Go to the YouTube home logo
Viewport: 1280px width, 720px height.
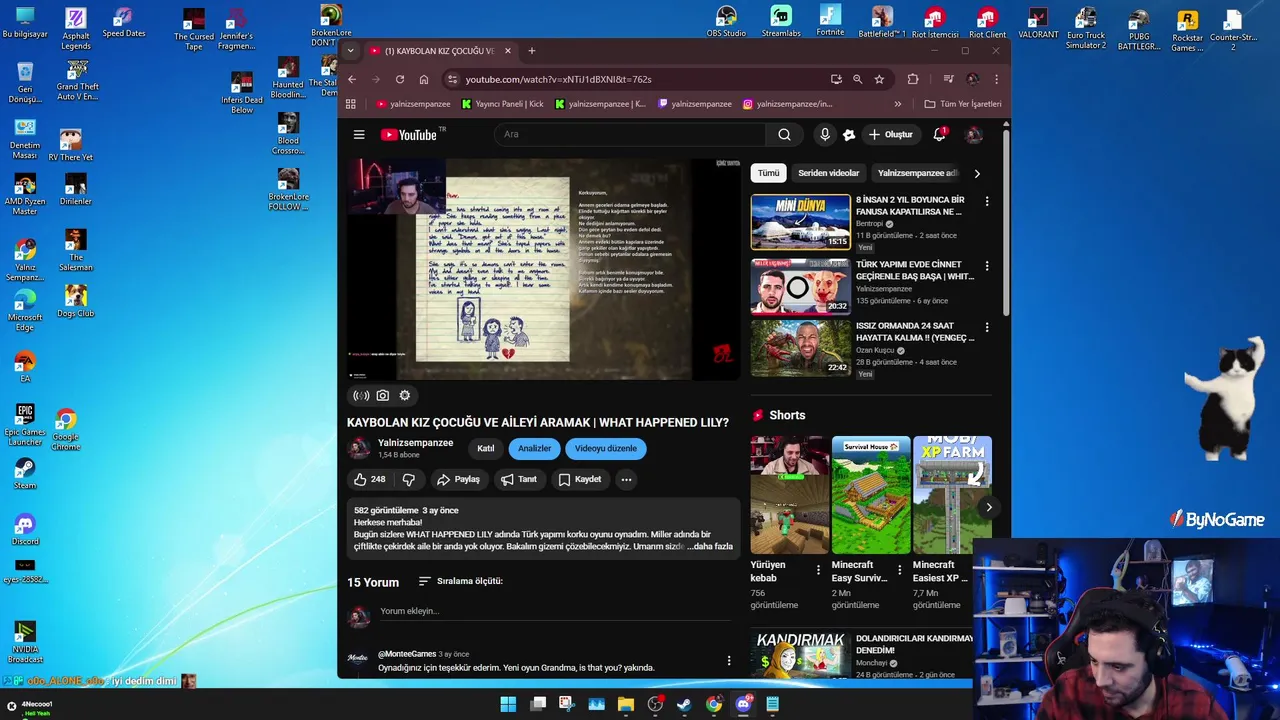coord(411,134)
